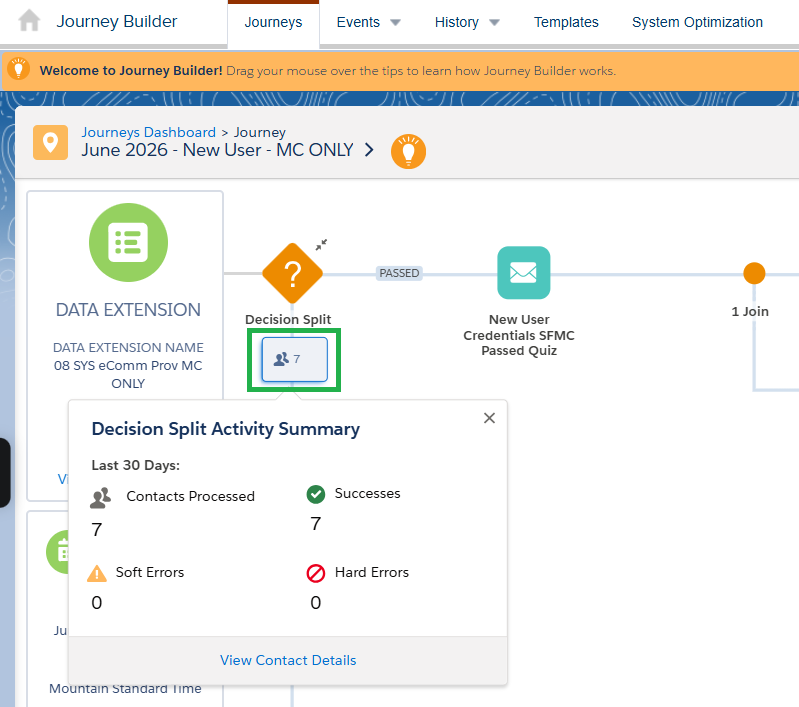Open the teal email activity icon
The width and height of the screenshot is (799, 707).
[523, 273]
